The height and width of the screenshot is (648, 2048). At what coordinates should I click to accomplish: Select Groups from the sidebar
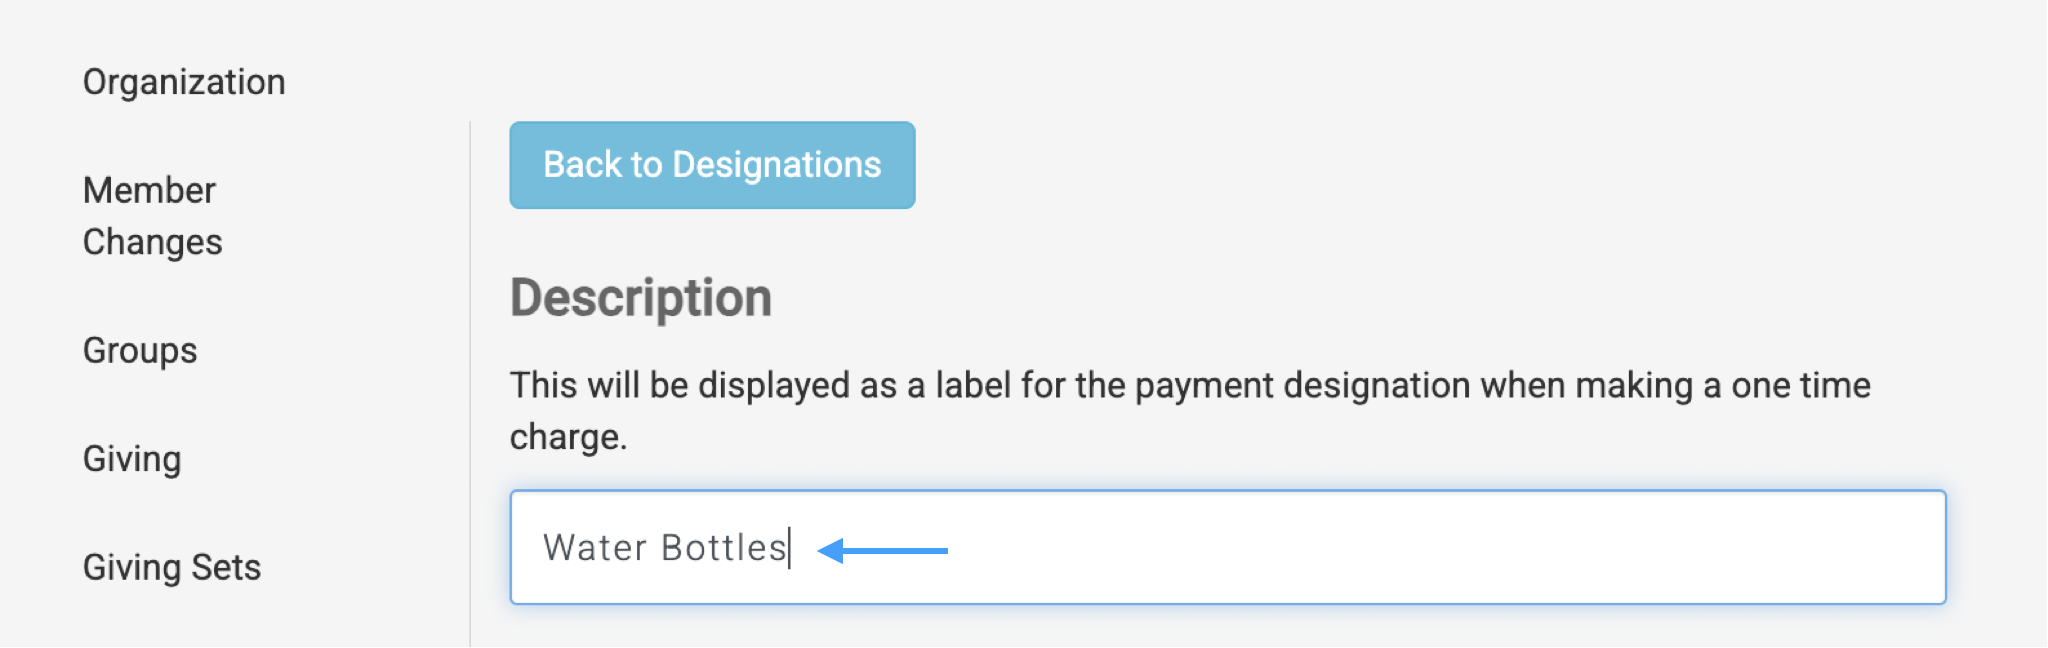pyautogui.click(x=140, y=351)
